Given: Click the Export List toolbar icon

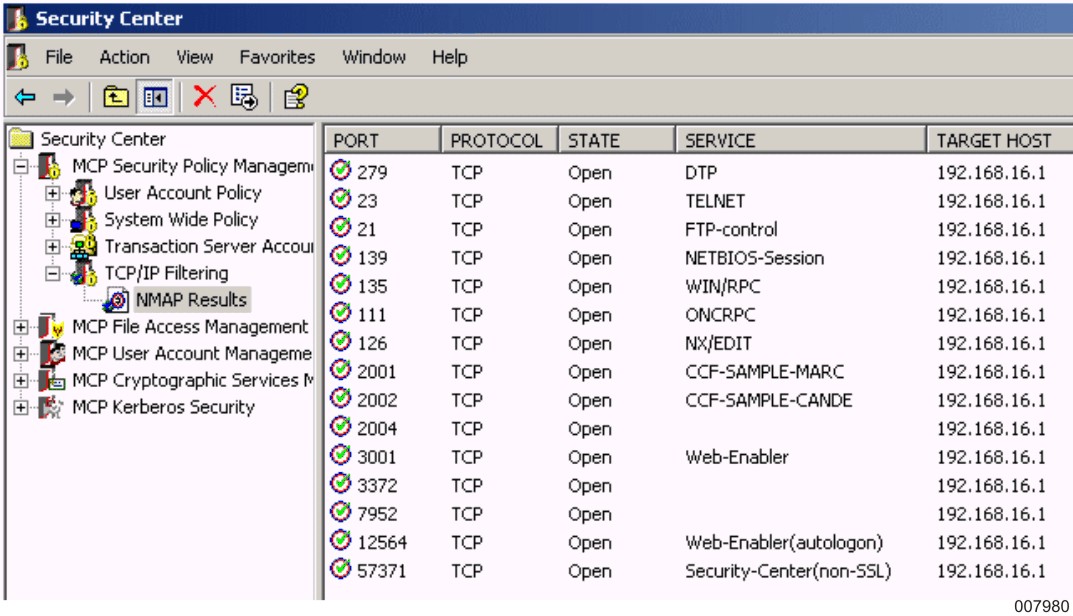Looking at the screenshot, I should click(244, 97).
